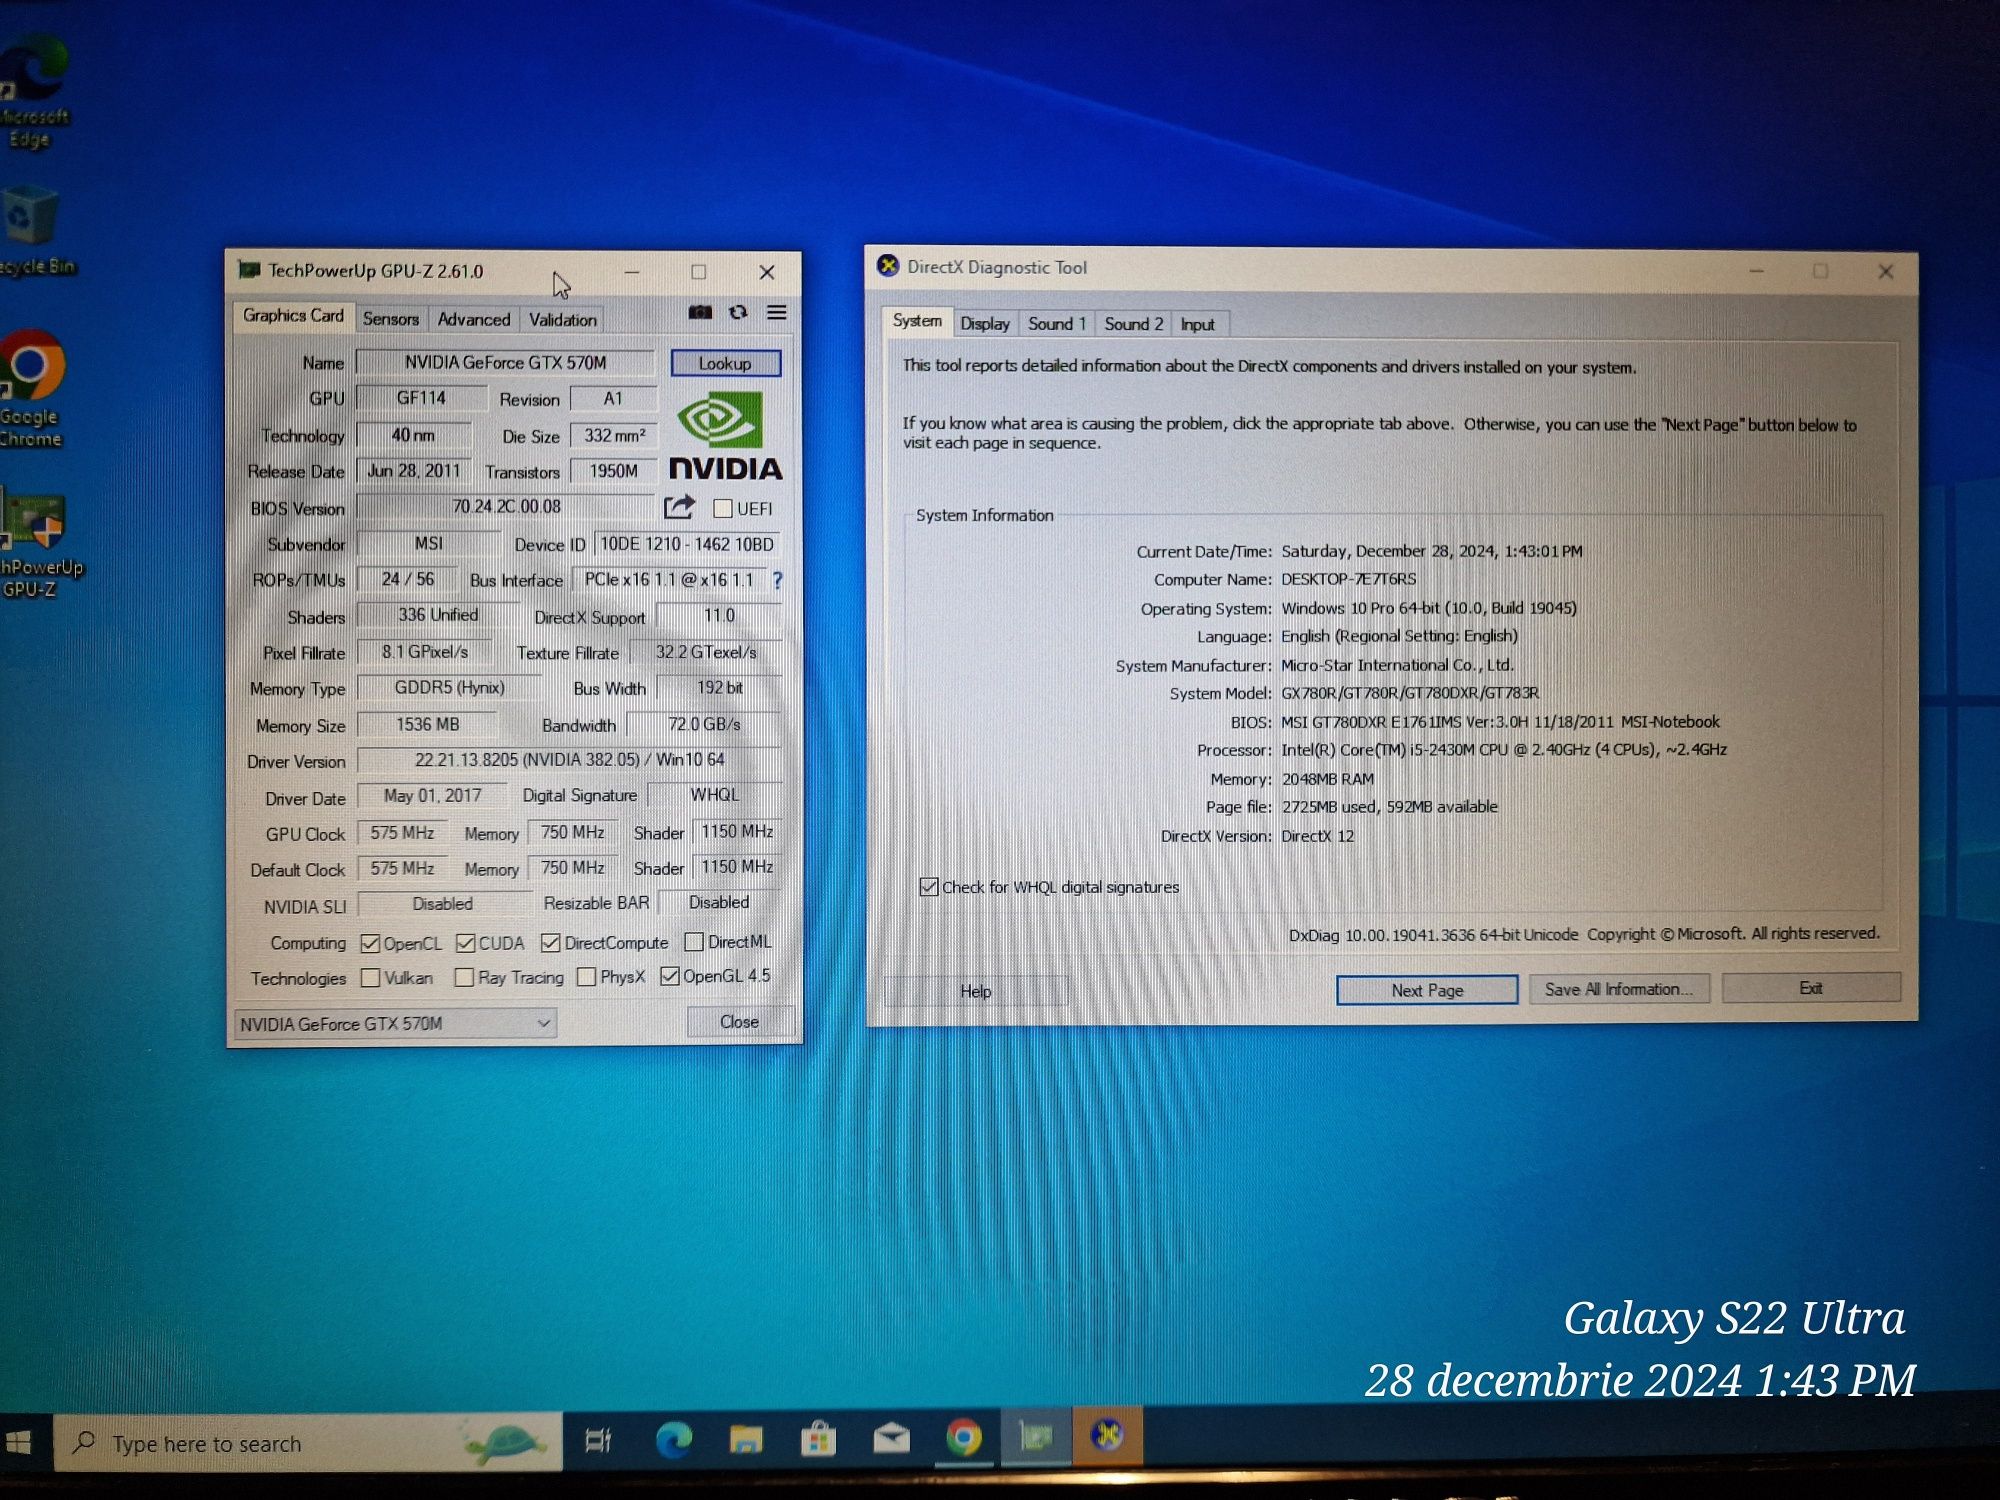Click the Computer Name DESKTOP-7E7T6RS text

[1348, 579]
